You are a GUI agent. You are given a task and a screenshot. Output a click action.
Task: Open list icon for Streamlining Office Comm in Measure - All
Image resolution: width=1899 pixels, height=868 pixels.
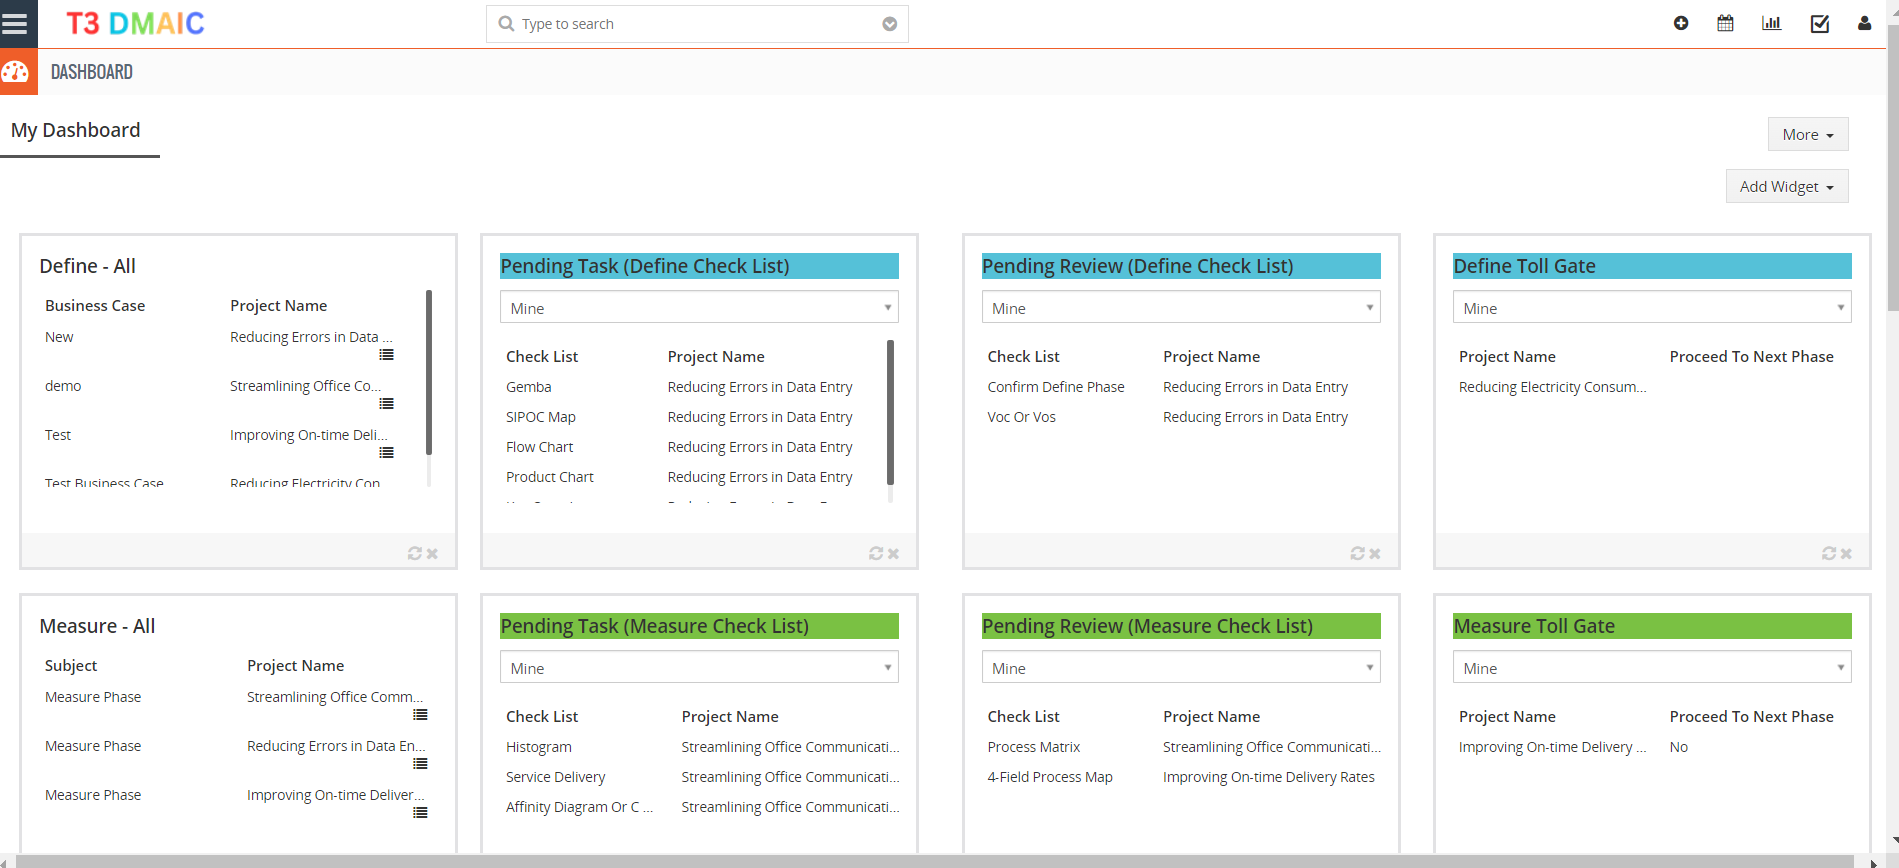point(421,715)
